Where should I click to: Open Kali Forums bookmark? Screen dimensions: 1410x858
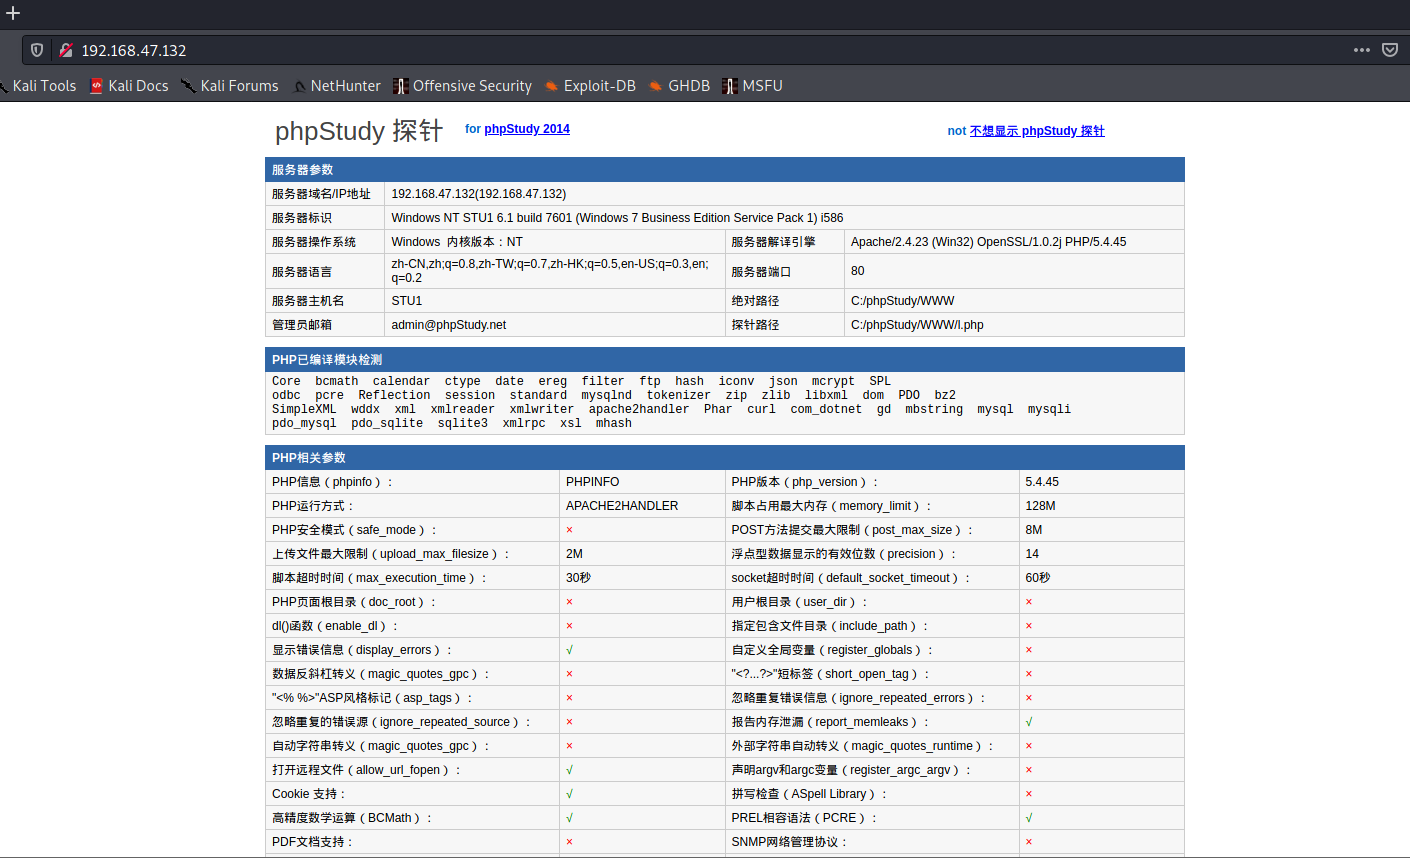tap(230, 86)
